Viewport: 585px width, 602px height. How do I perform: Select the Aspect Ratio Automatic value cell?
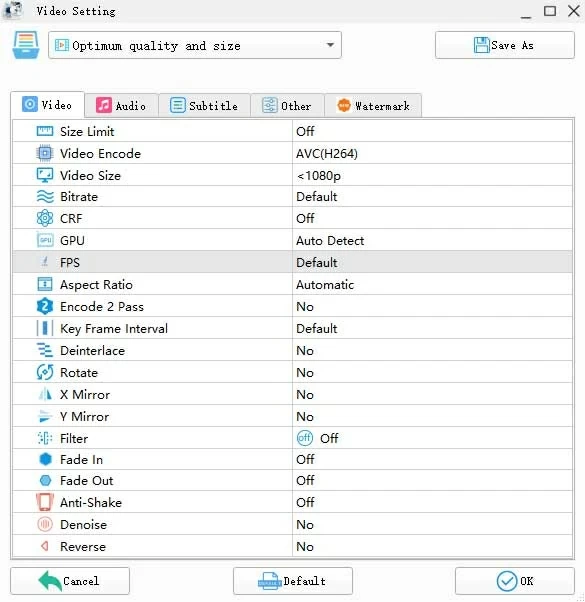(432, 284)
